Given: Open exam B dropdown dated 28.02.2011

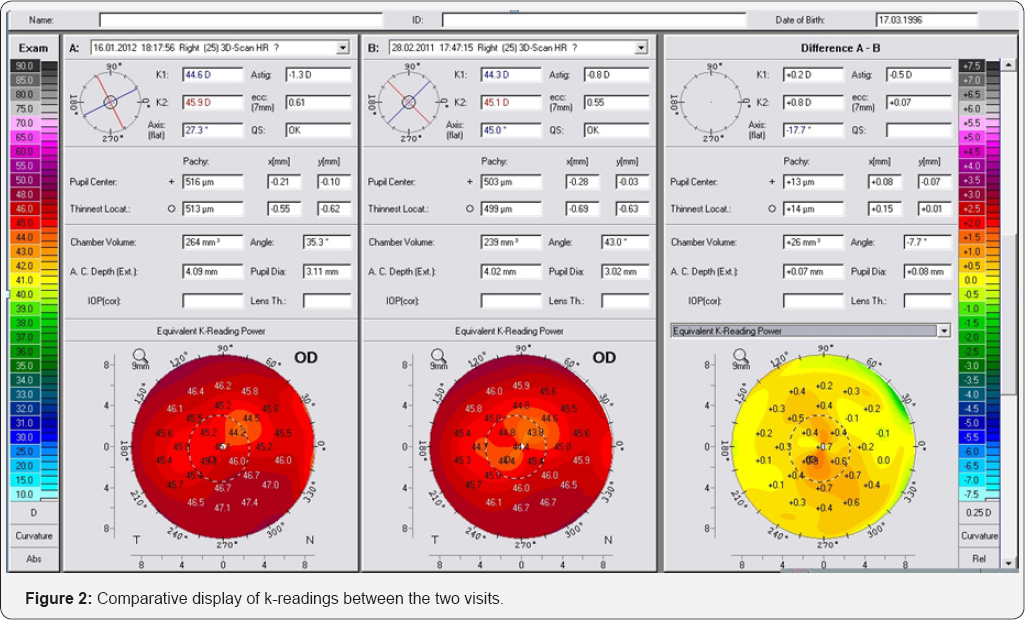Looking at the screenshot, I should [x=642, y=47].
